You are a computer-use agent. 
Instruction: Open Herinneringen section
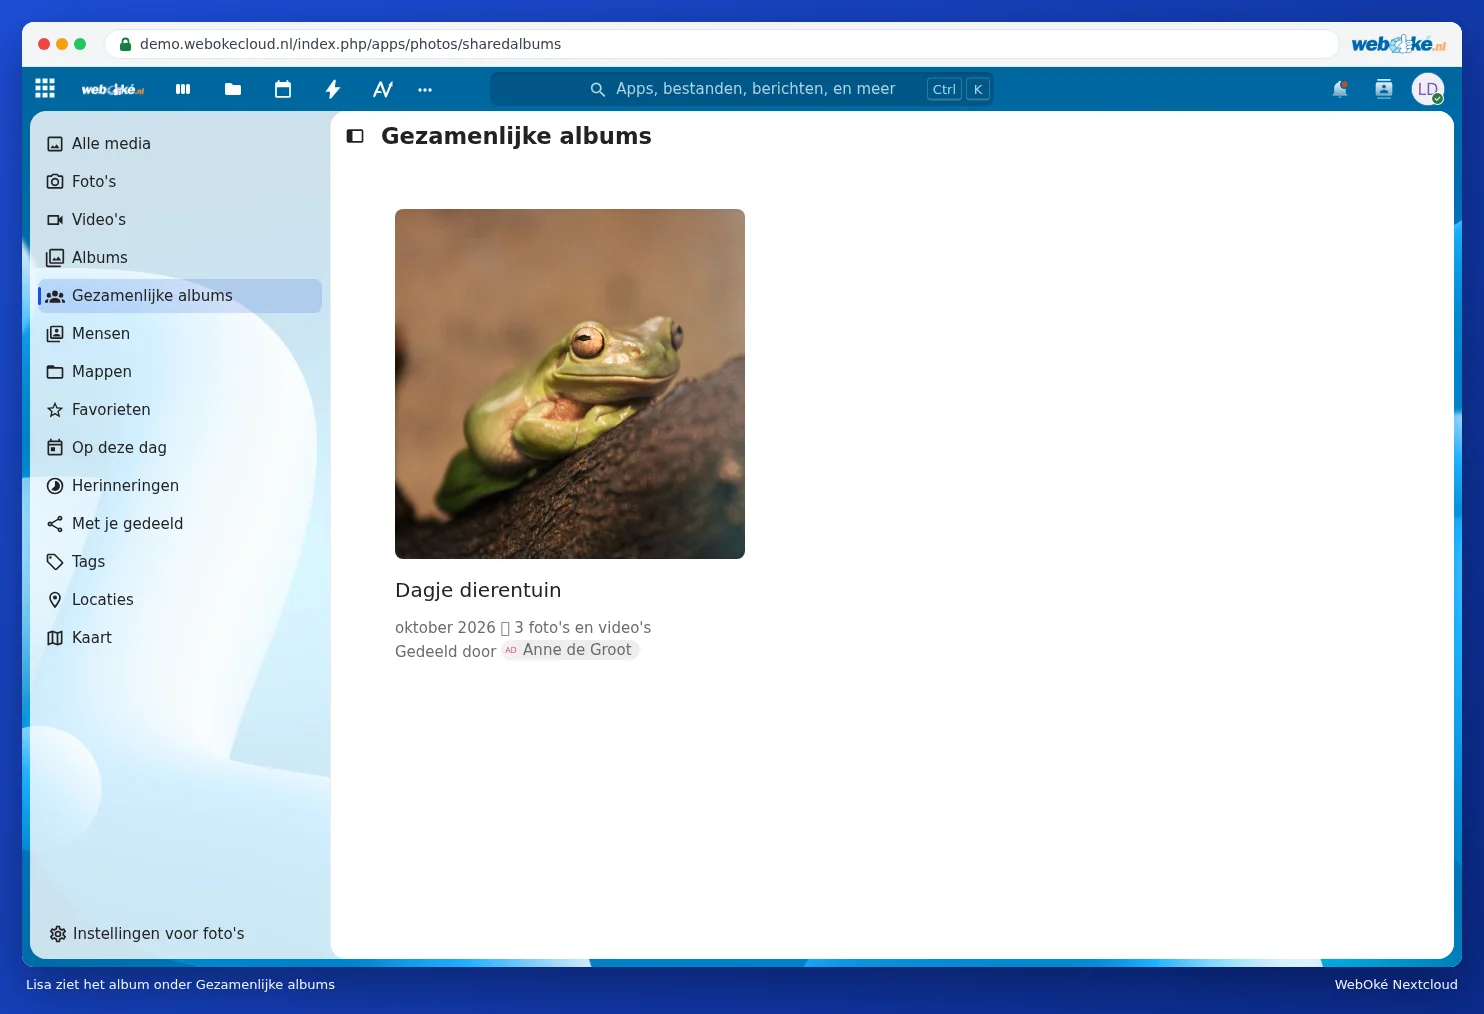pyautogui.click(x=180, y=486)
